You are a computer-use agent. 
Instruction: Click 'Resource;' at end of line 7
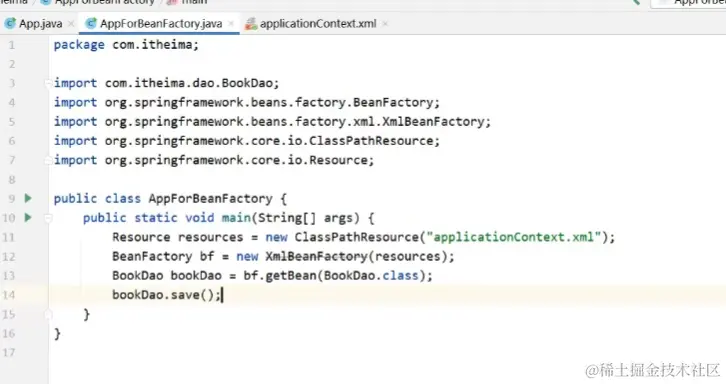pyautogui.click(x=342, y=160)
